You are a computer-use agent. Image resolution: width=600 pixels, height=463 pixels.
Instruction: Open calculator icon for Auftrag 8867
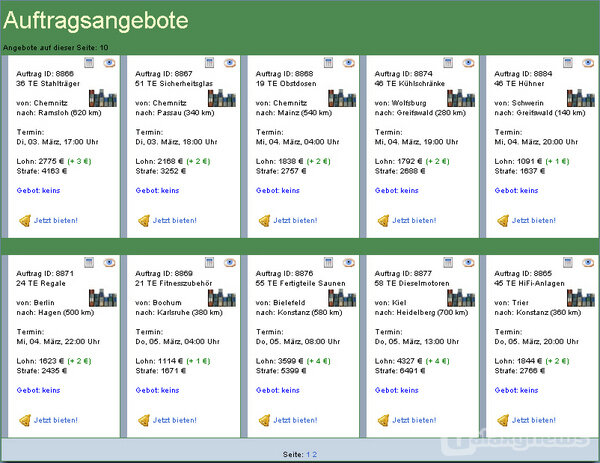[209, 63]
